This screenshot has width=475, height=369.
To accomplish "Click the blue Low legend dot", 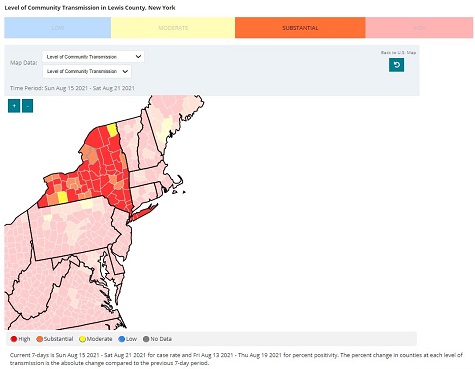I will [122, 339].
